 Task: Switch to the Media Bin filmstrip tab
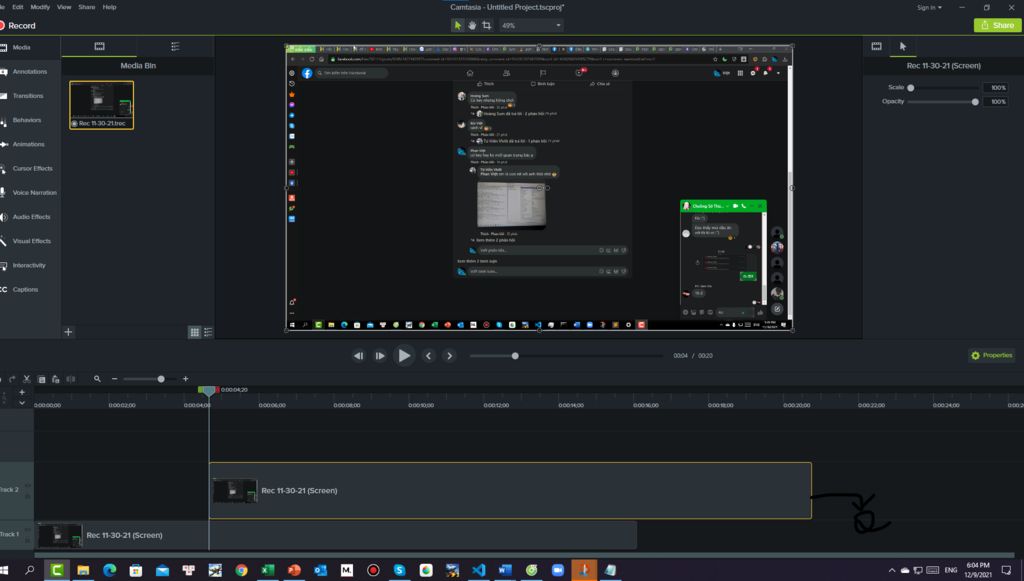click(99, 46)
